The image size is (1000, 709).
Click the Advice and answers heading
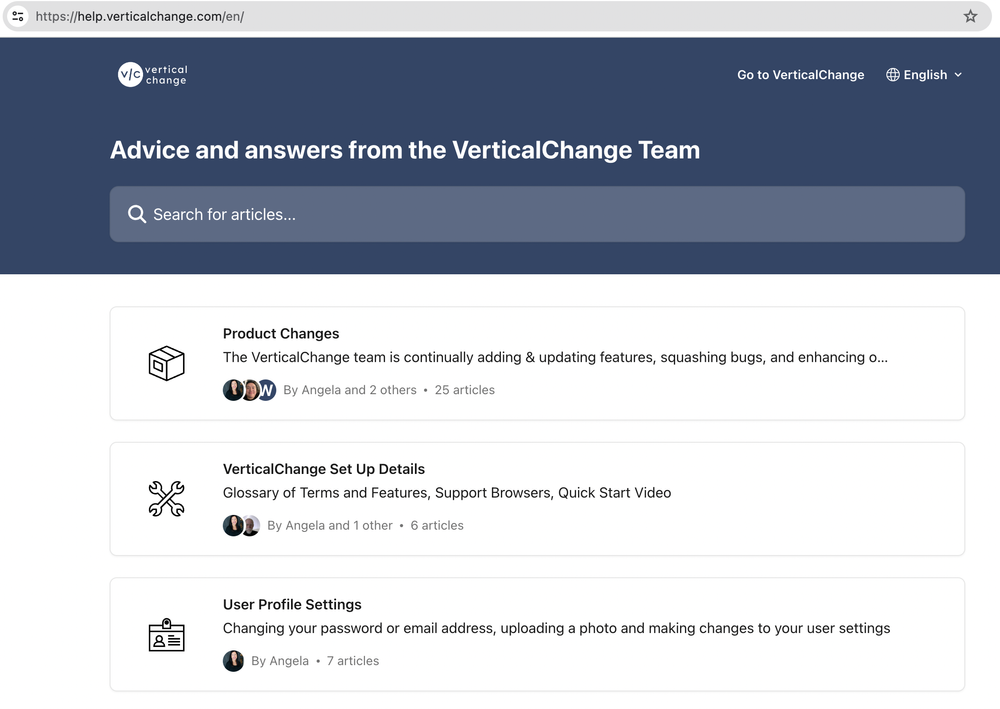point(405,150)
